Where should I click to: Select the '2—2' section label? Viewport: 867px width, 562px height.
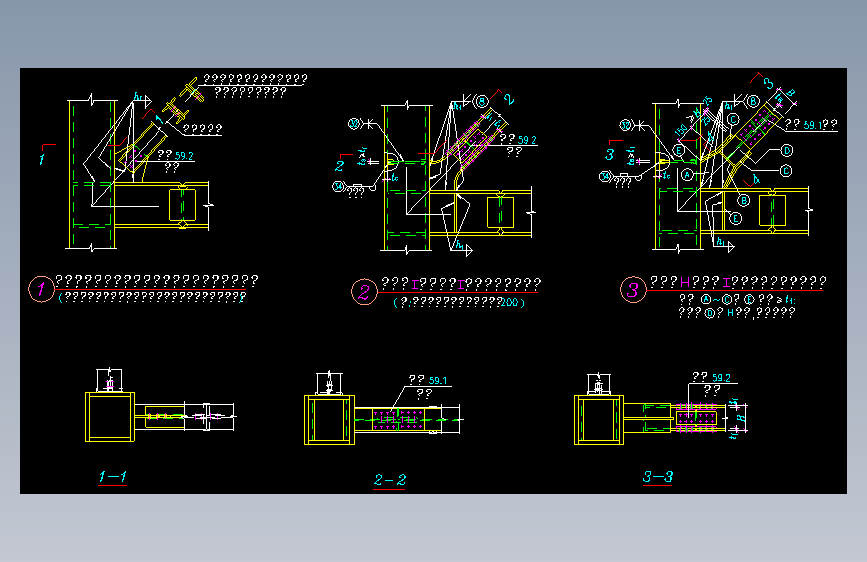coord(390,480)
